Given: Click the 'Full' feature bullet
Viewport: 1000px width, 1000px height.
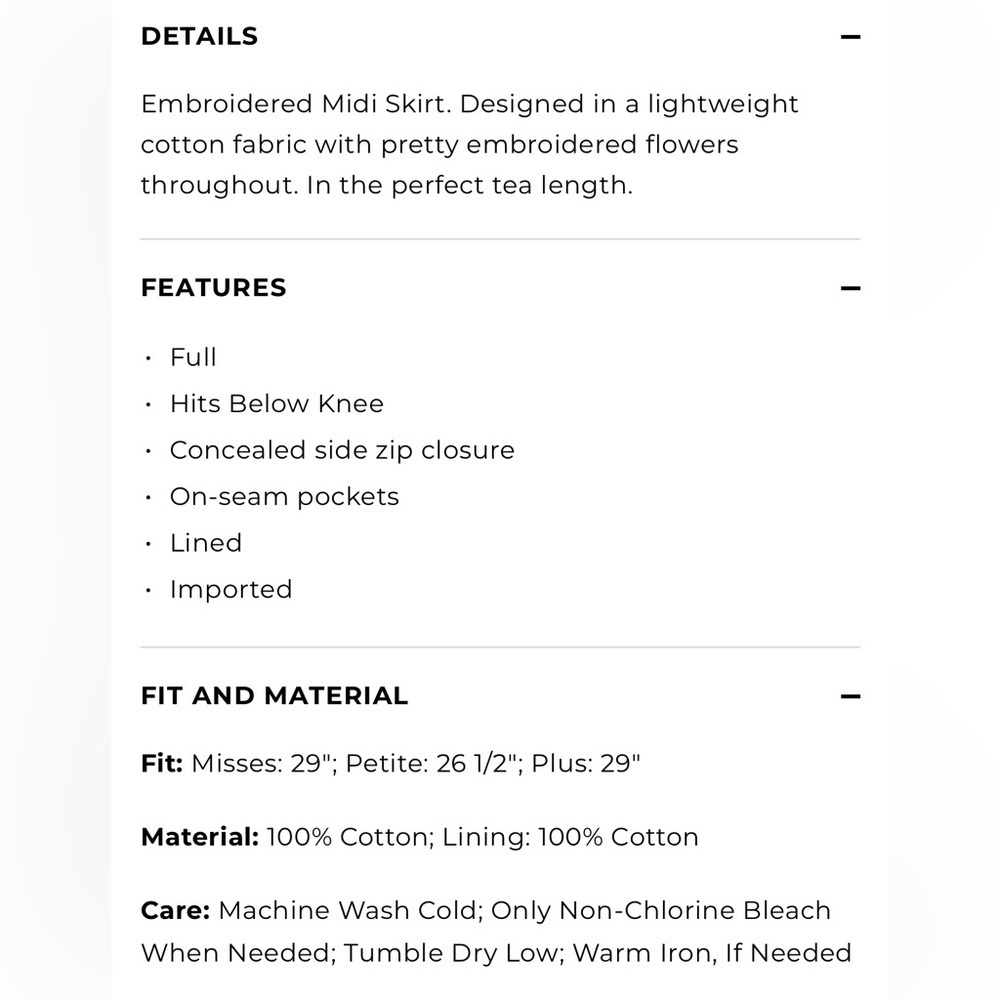Looking at the screenshot, I should pyautogui.click(x=193, y=357).
